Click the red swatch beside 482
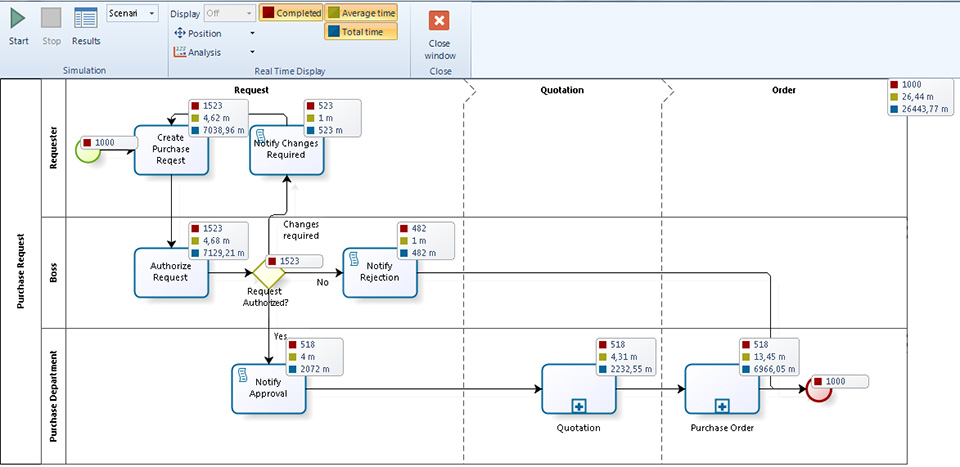The width and height of the screenshot is (960, 467). (404, 228)
